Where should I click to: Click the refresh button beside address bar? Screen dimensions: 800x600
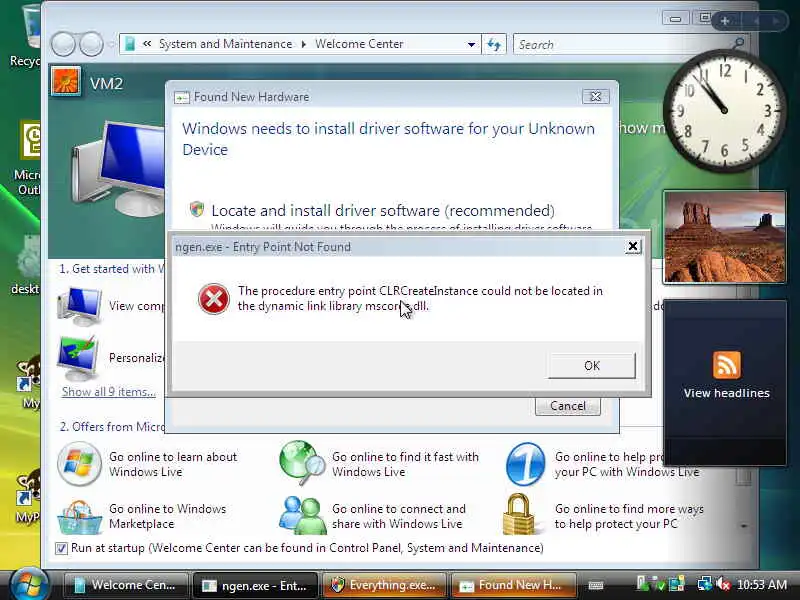click(494, 44)
